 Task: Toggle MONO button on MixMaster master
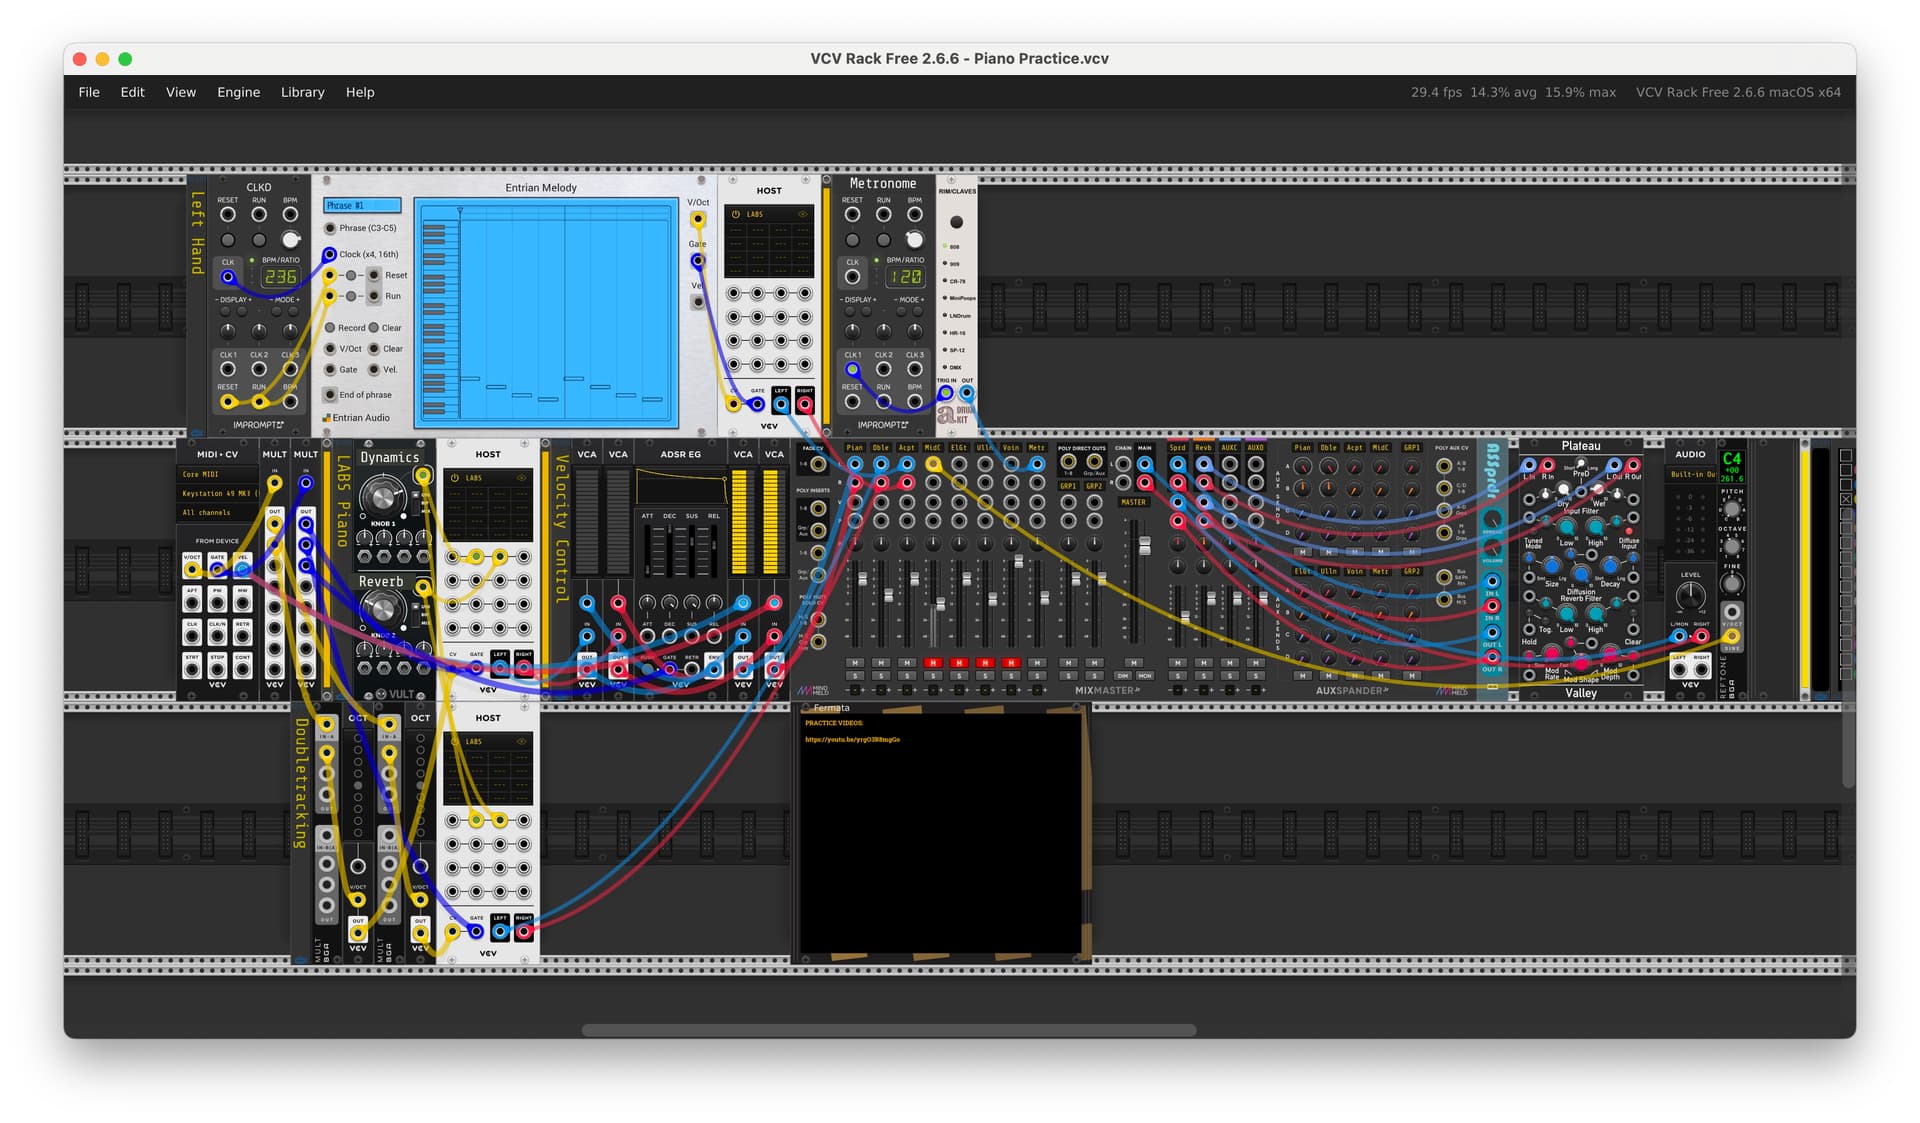coord(1145,676)
